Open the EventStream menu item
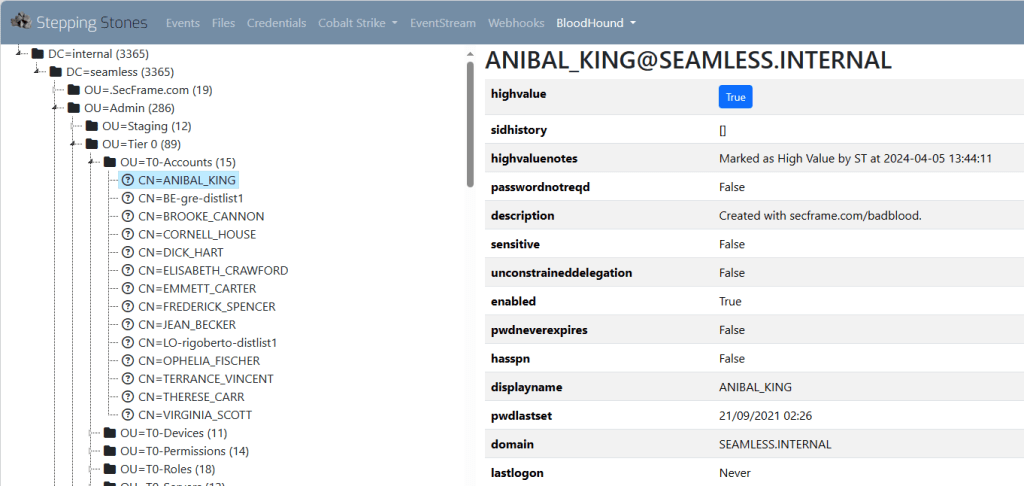Image resolution: width=1024 pixels, height=486 pixels. point(443,22)
